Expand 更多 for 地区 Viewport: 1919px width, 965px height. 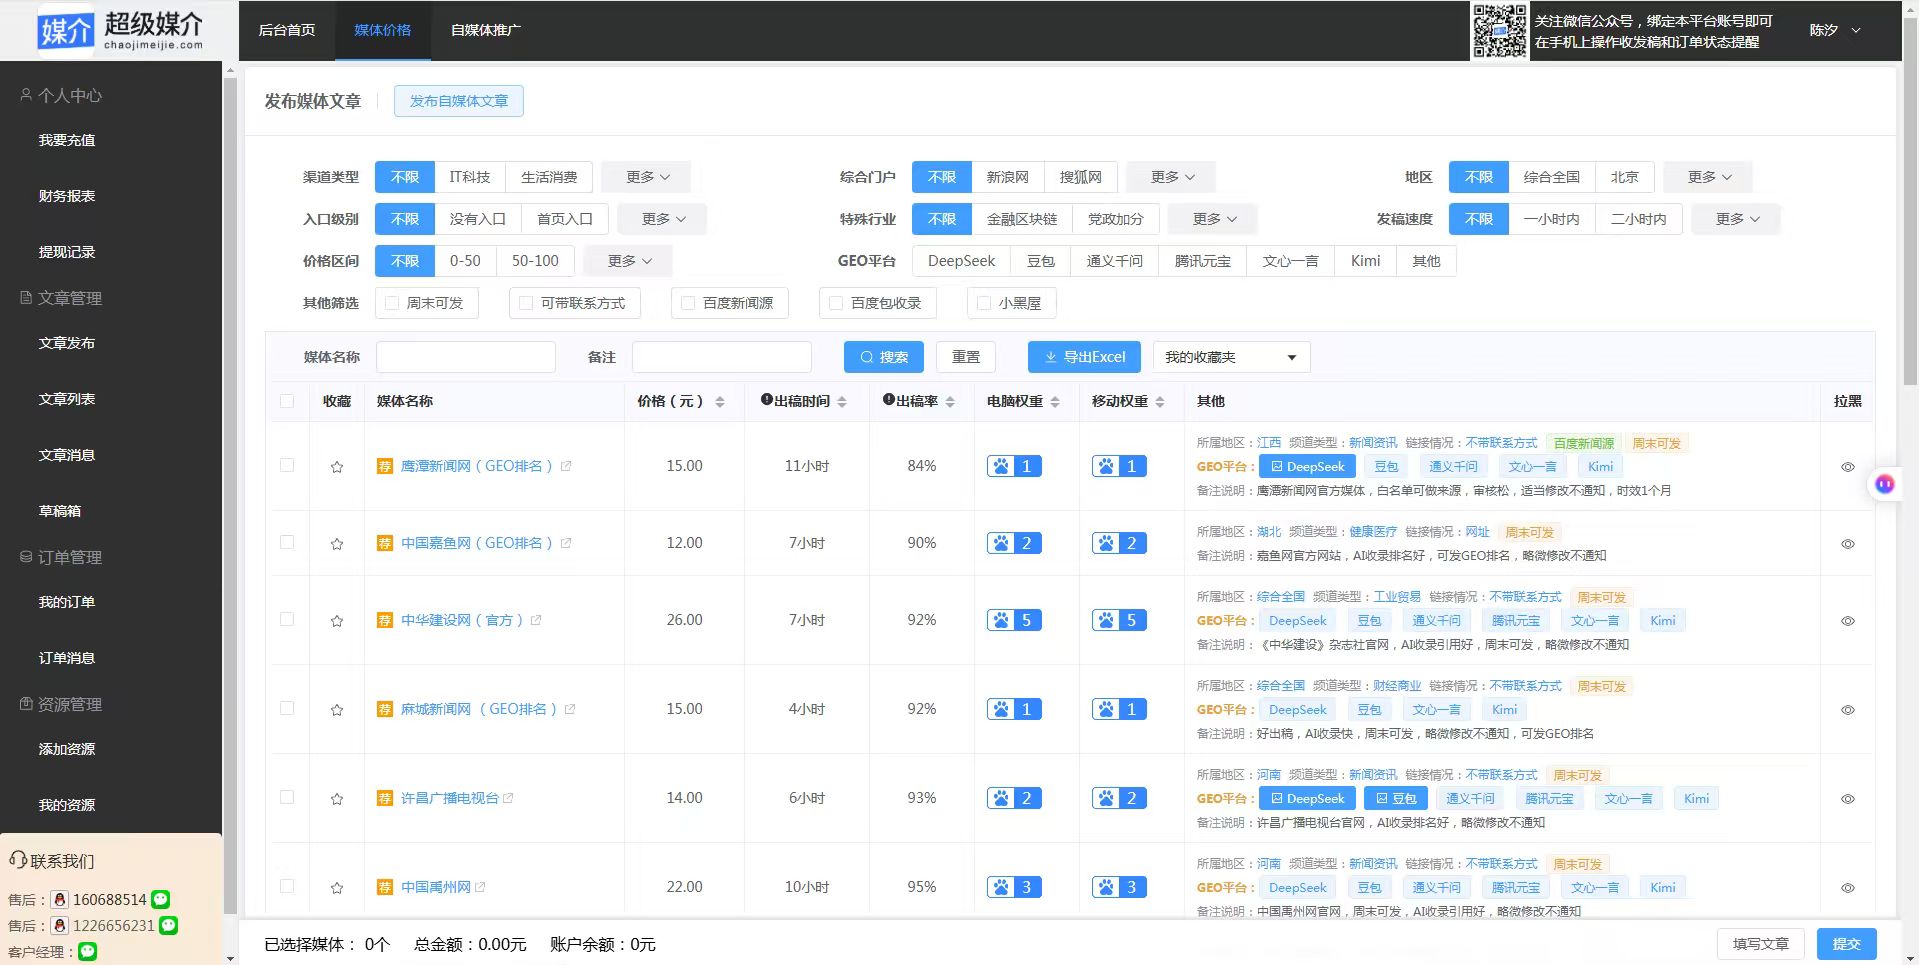(1709, 177)
